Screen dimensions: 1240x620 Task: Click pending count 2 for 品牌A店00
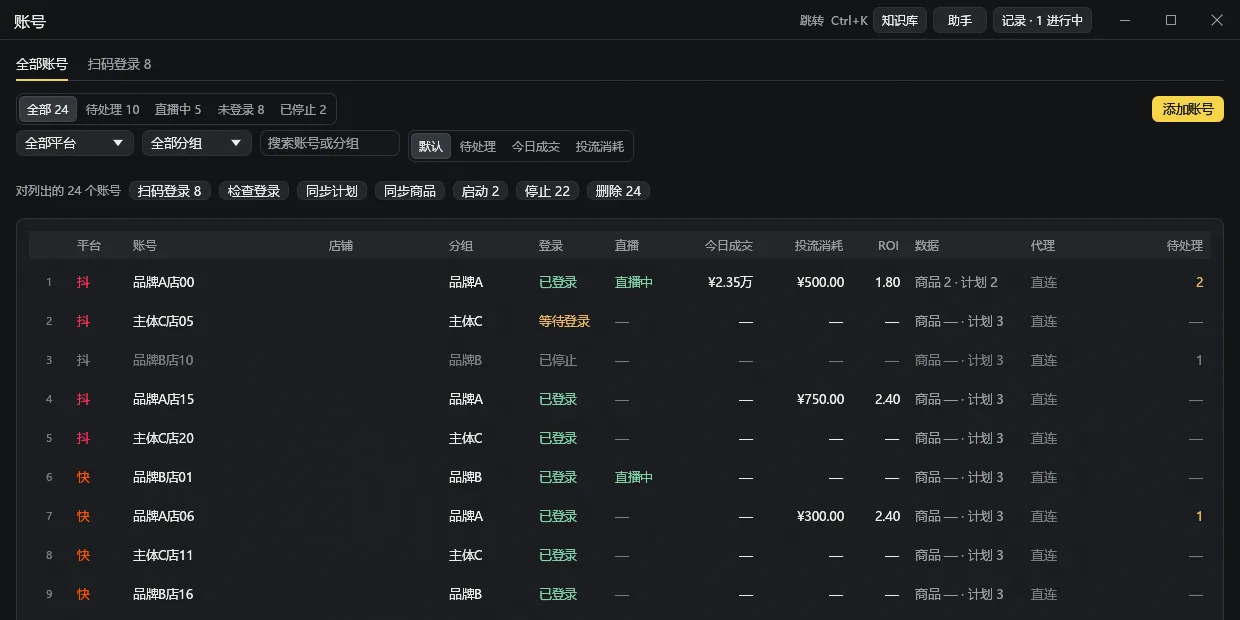click(x=1199, y=283)
